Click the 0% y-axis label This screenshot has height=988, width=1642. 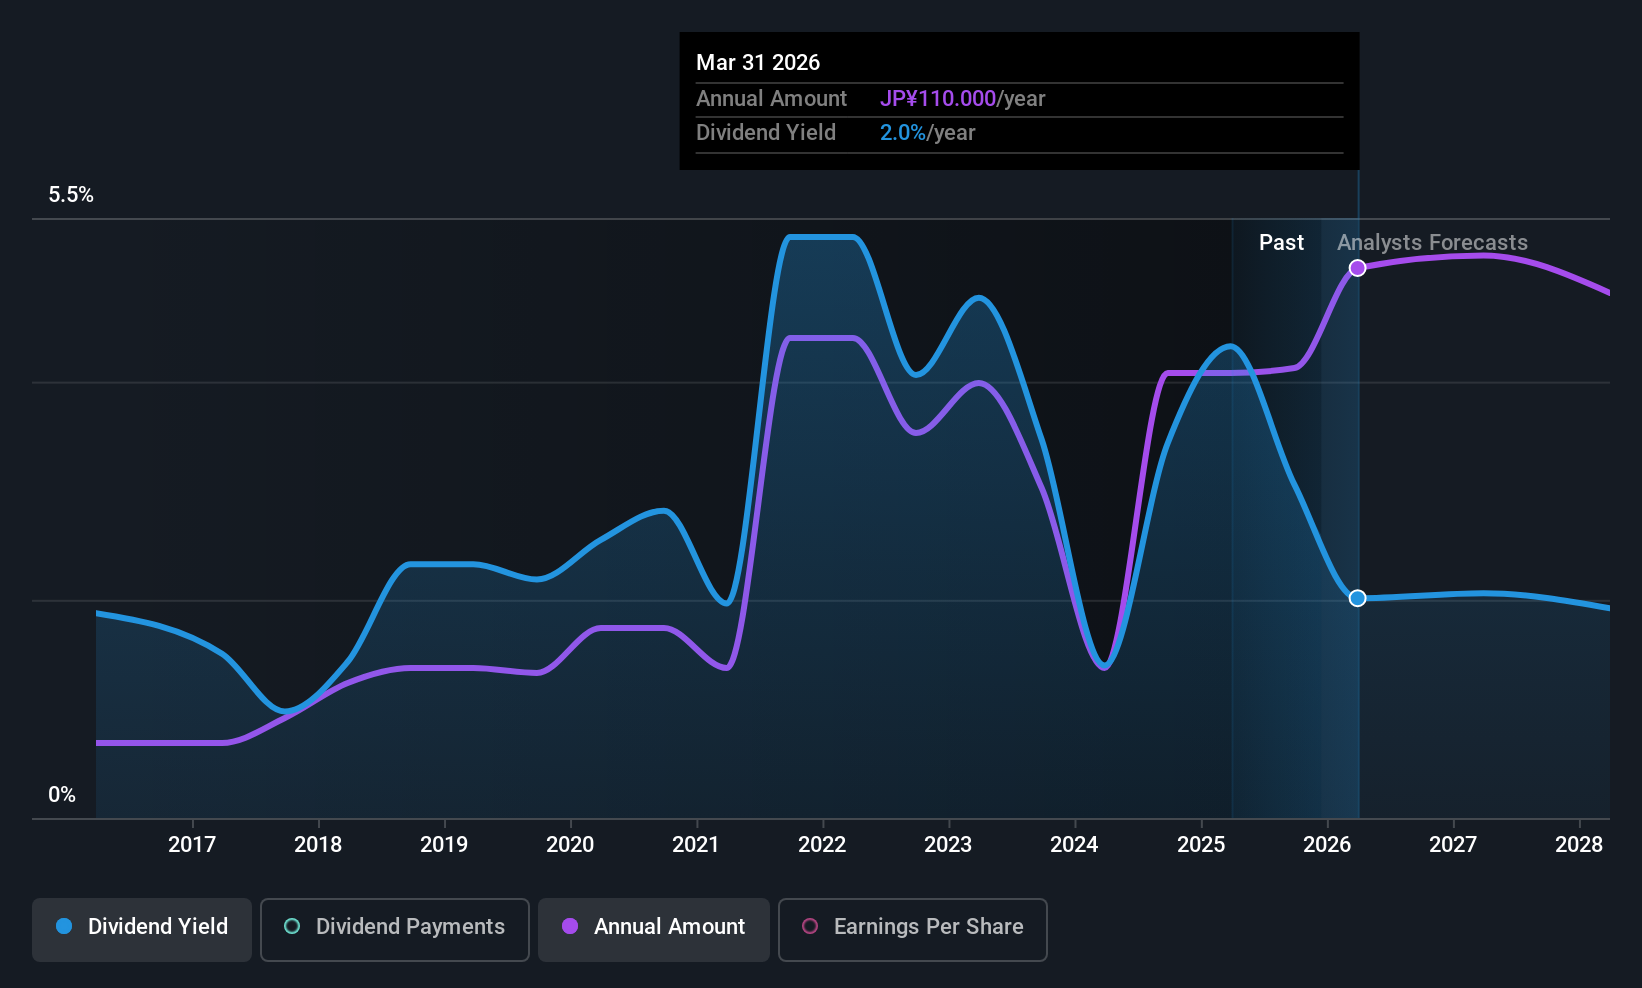click(62, 795)
